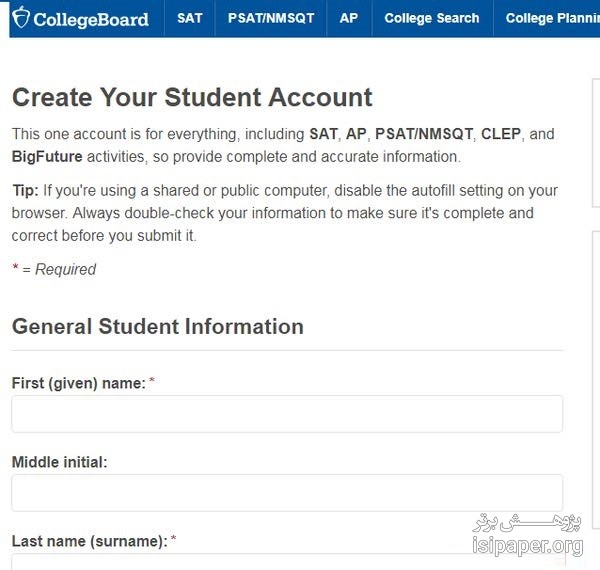
Task: Click the bold Tip: label
Action: (x=25, y=190)
